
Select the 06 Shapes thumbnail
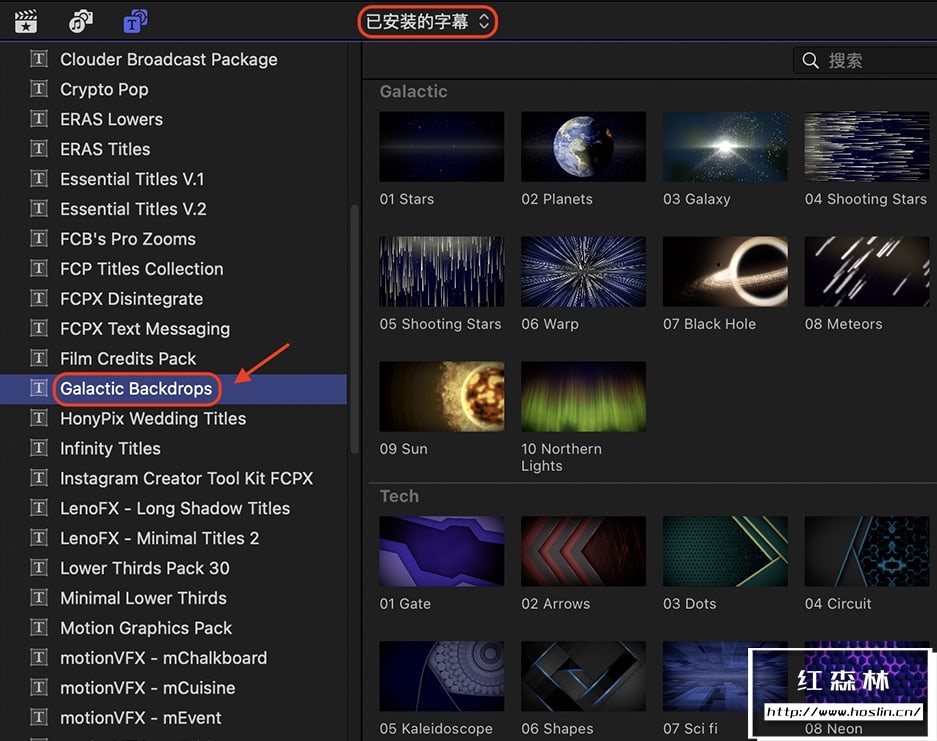(583, 676)
